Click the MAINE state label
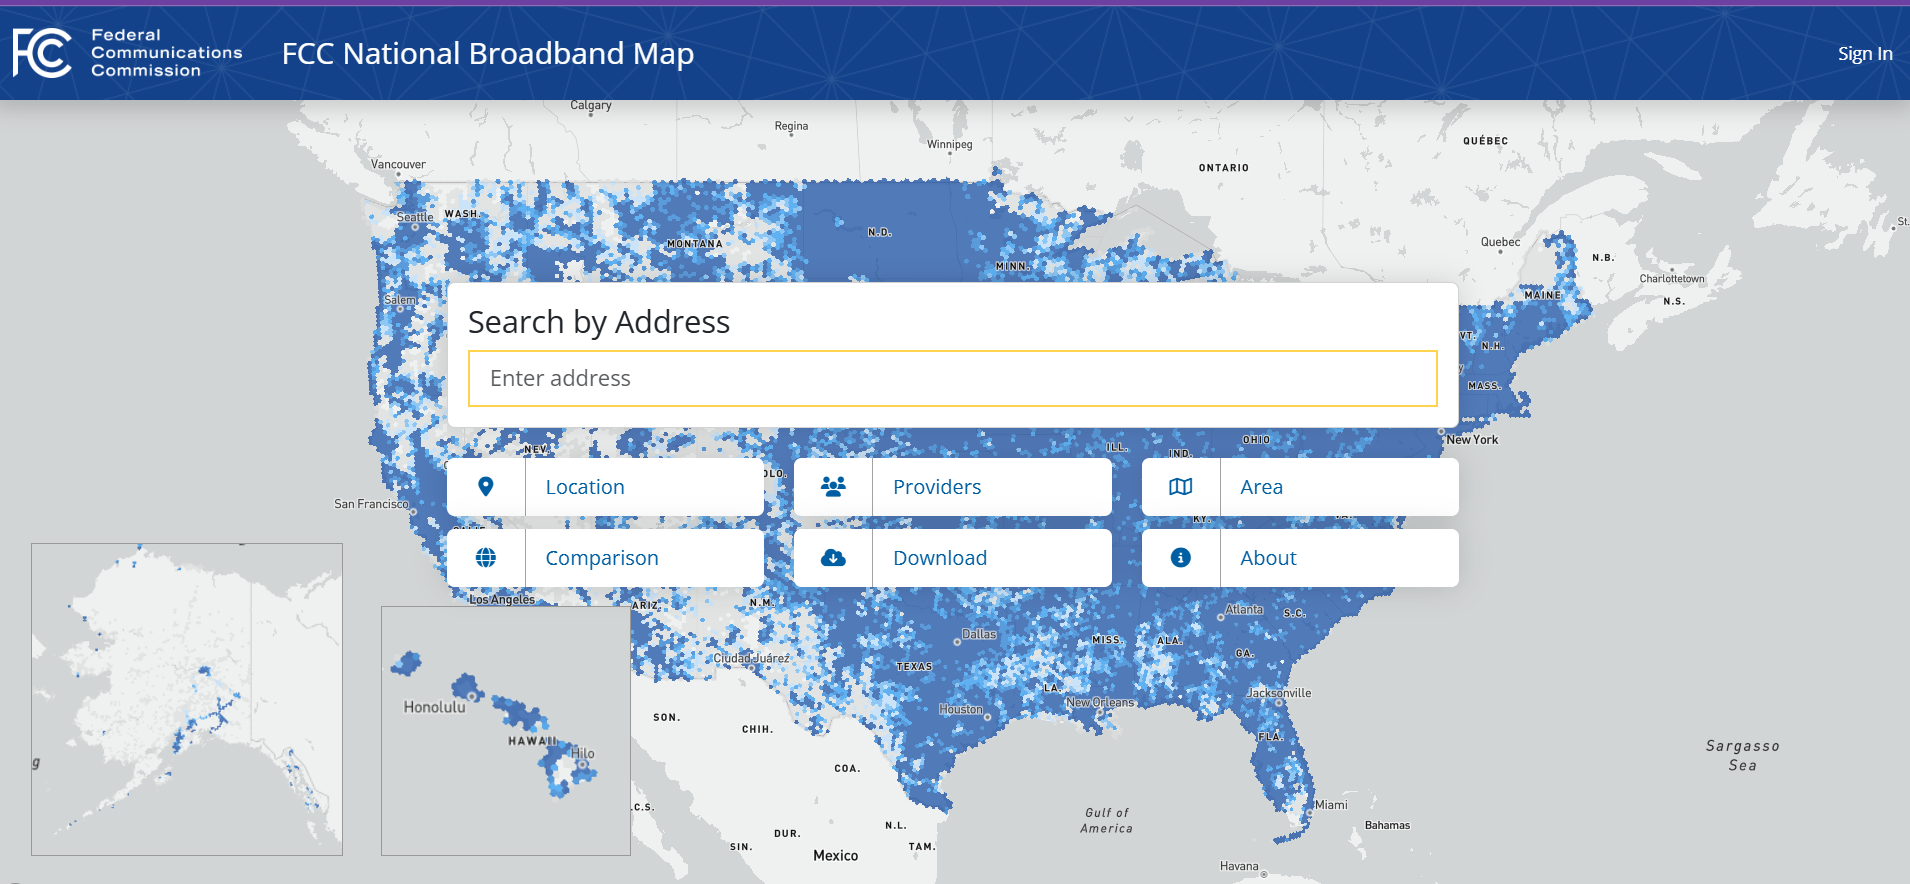Screen dimensions: 1910x884 point(1543,296)
